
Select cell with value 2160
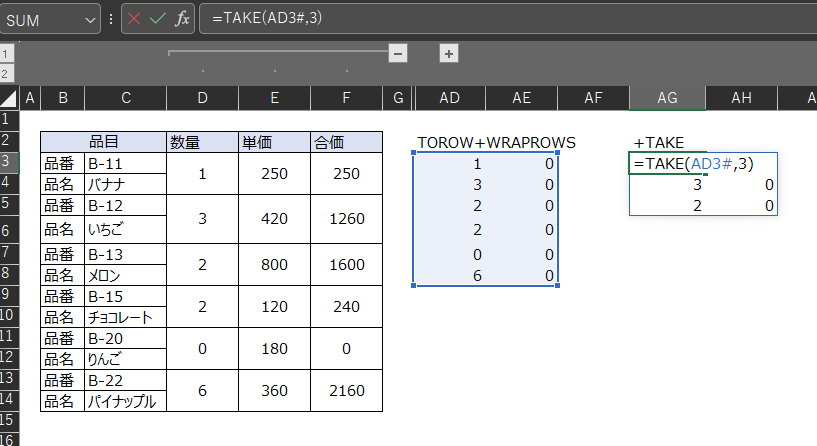click(346, 390)
